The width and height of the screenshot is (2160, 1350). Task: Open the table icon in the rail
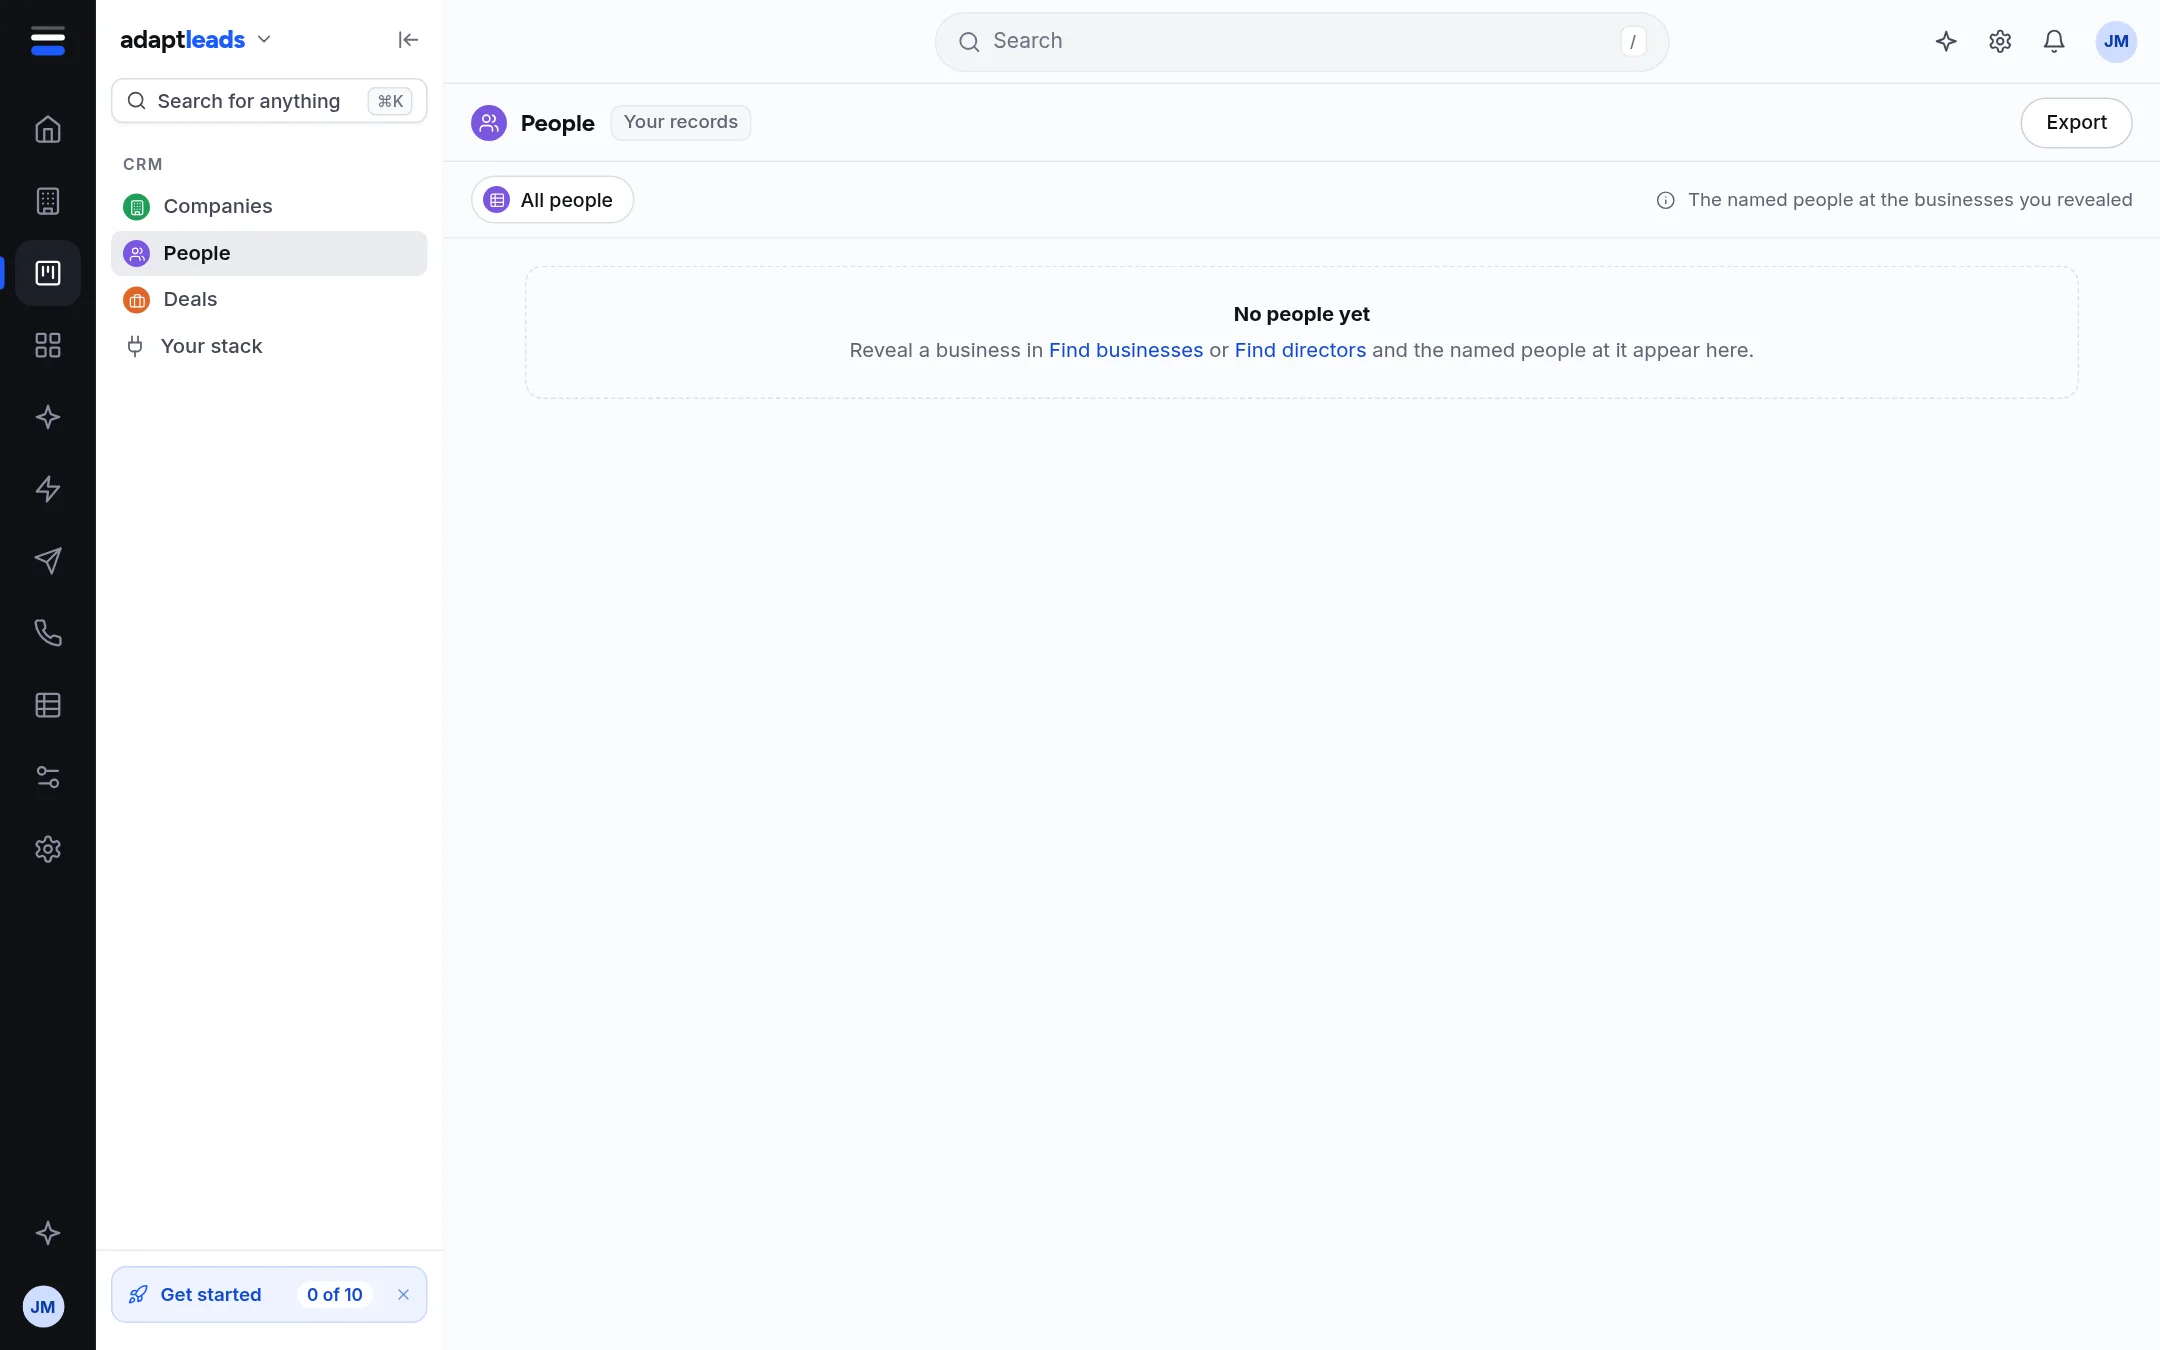[x=47, y=705]
